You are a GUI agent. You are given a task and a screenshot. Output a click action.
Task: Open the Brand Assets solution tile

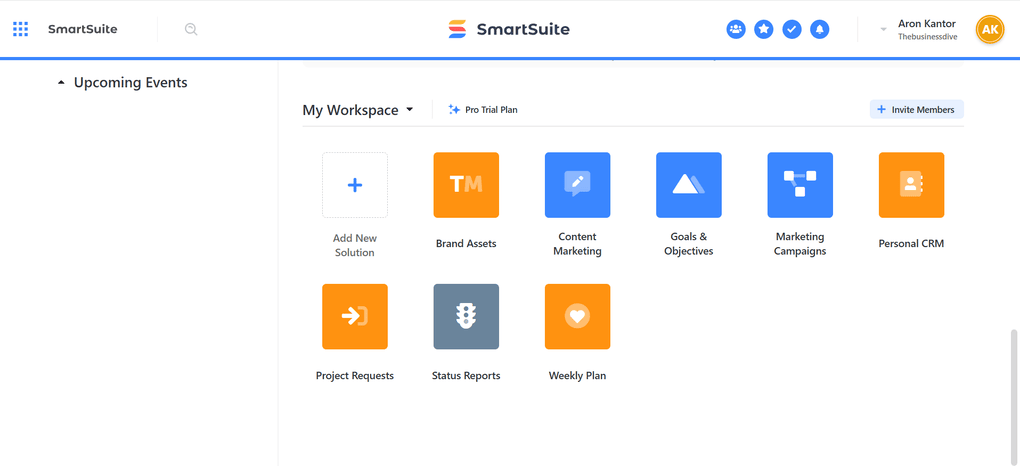(x=466, y=185)
